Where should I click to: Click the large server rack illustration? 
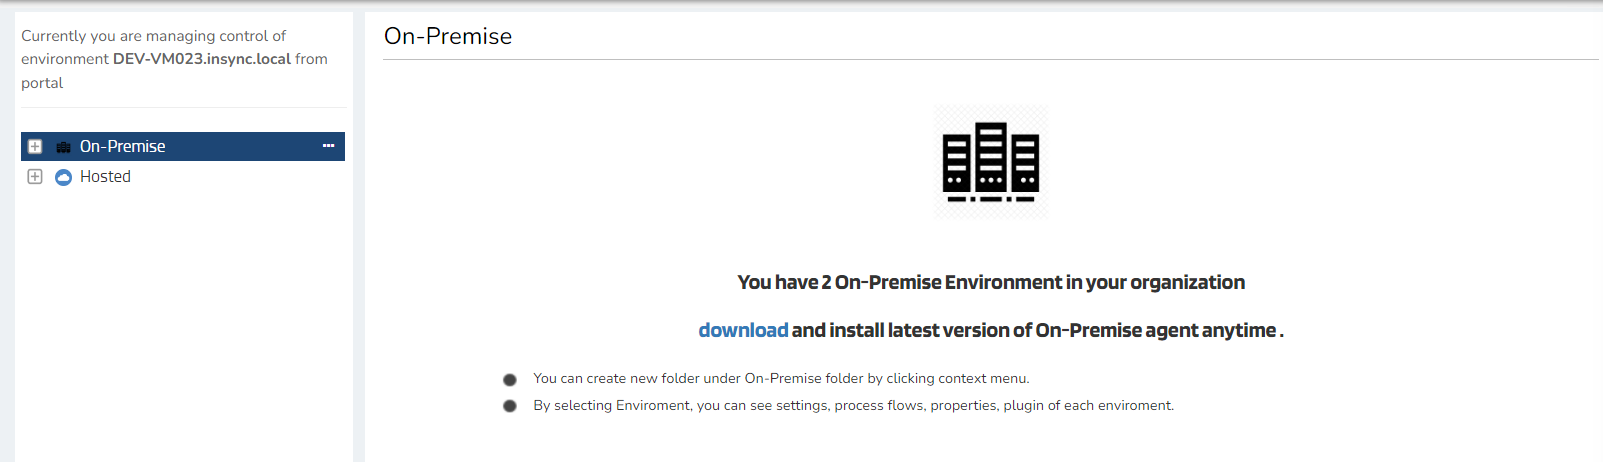[990, 161]
